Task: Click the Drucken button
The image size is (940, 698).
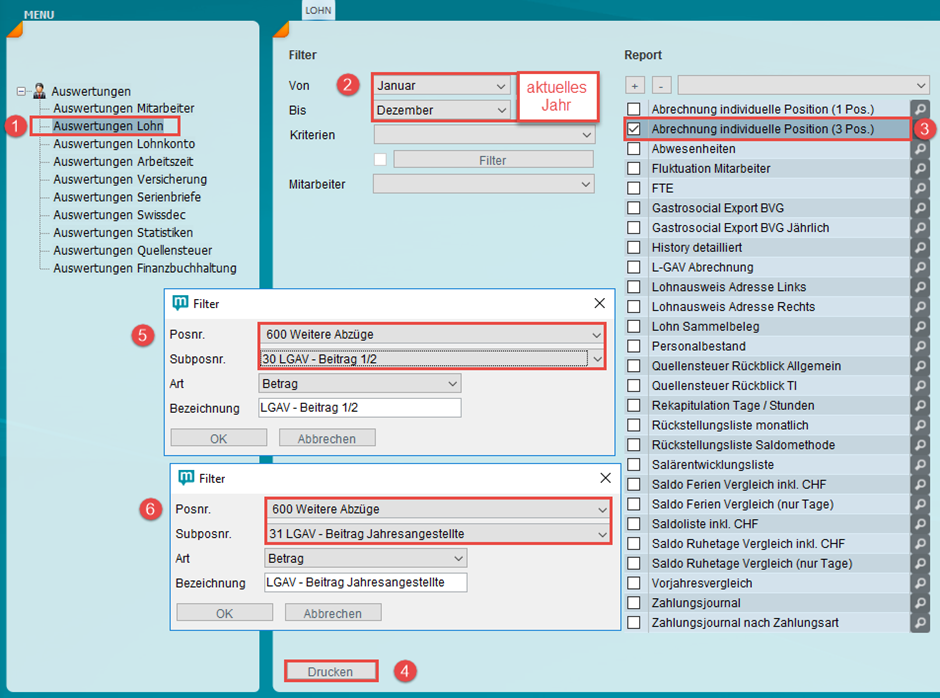Action: 330,672
